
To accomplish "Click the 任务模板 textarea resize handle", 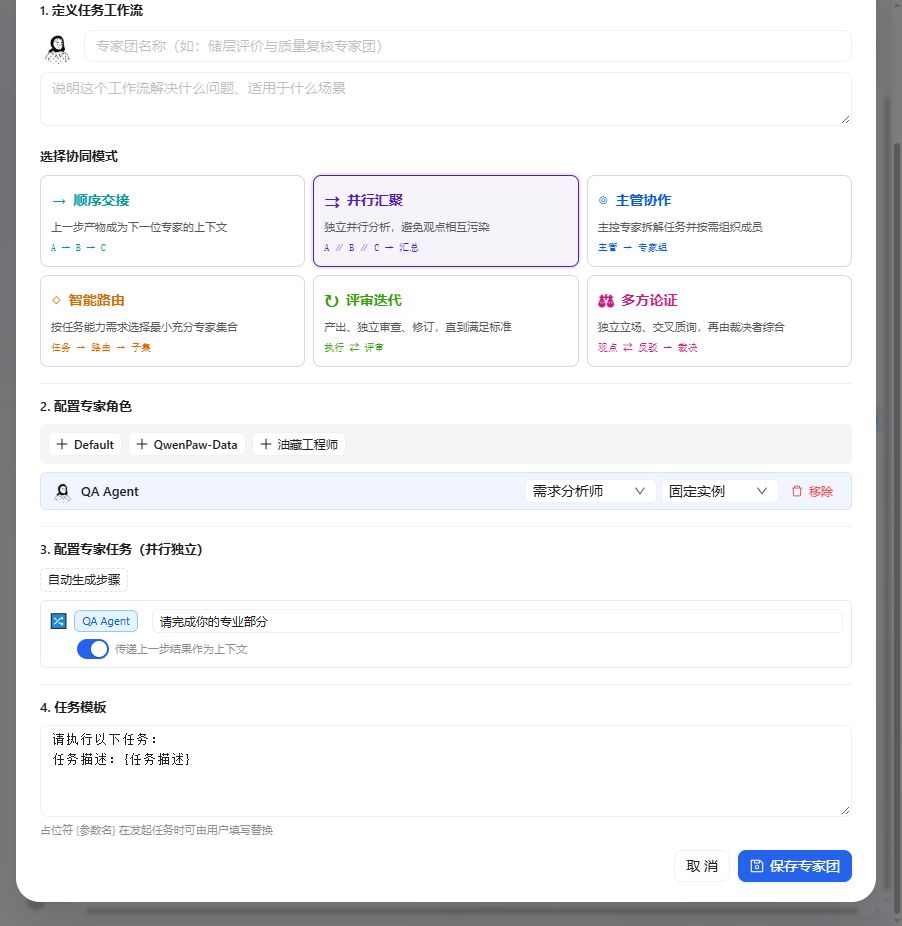I will 845,810.
